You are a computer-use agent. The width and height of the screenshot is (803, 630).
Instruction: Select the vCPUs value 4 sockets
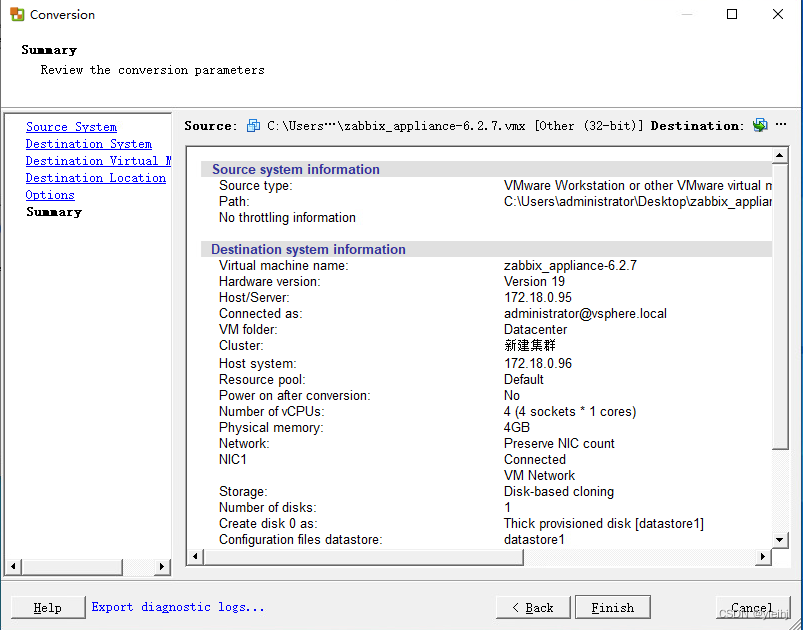[x=570, y=411]
